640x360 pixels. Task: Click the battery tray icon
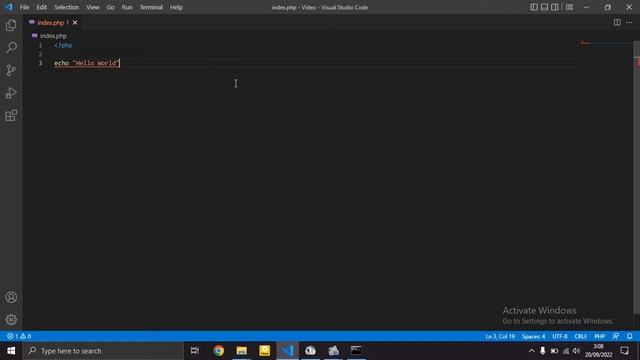pyautogui.click(x=554, y=351)
